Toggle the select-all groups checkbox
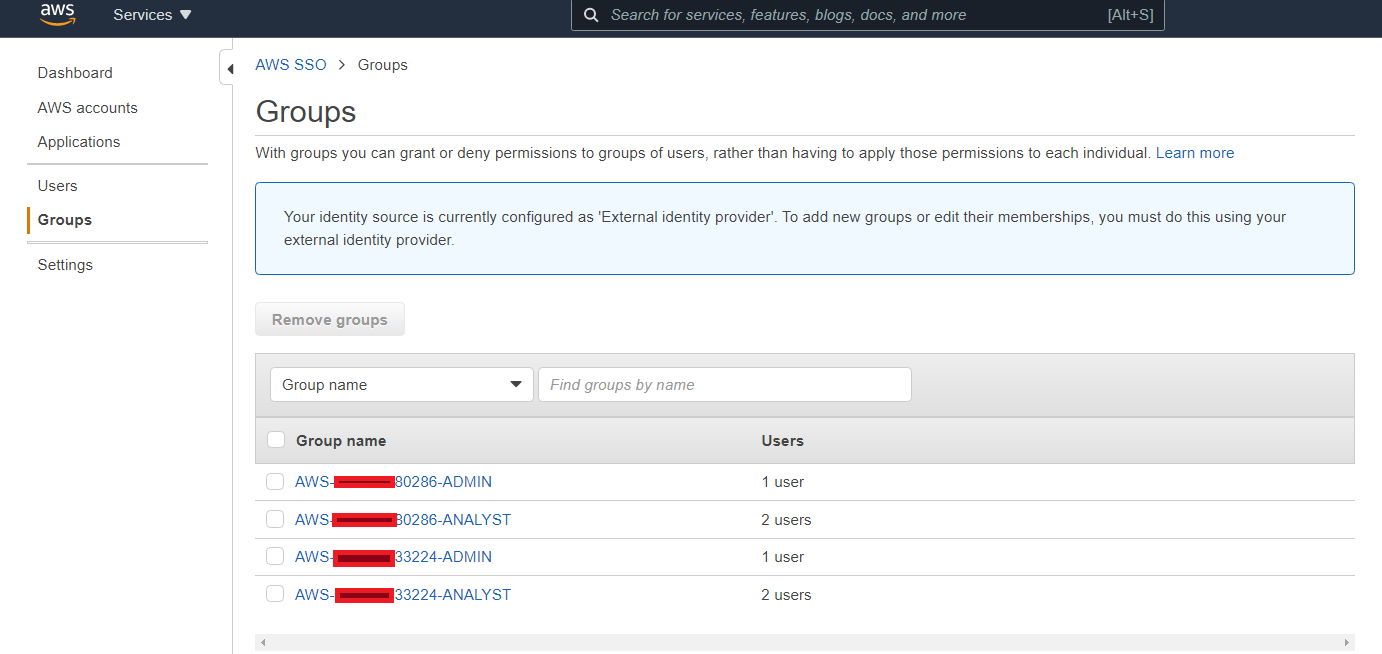1382x654 pixels. [276, 440]
